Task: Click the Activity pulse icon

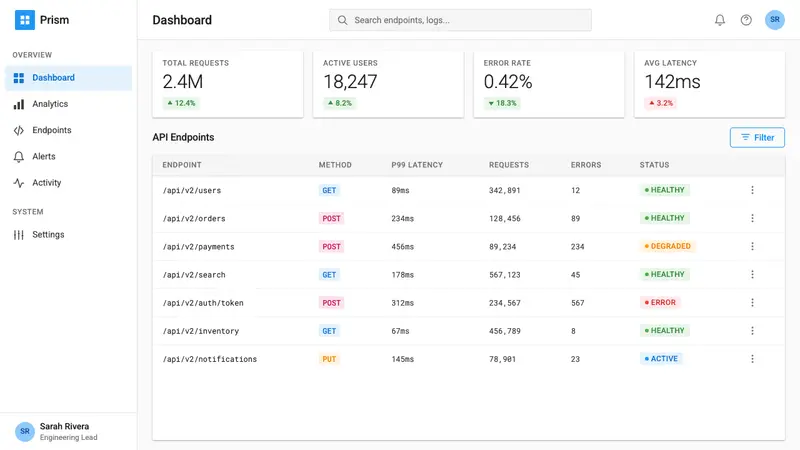Action: (19, 183)
